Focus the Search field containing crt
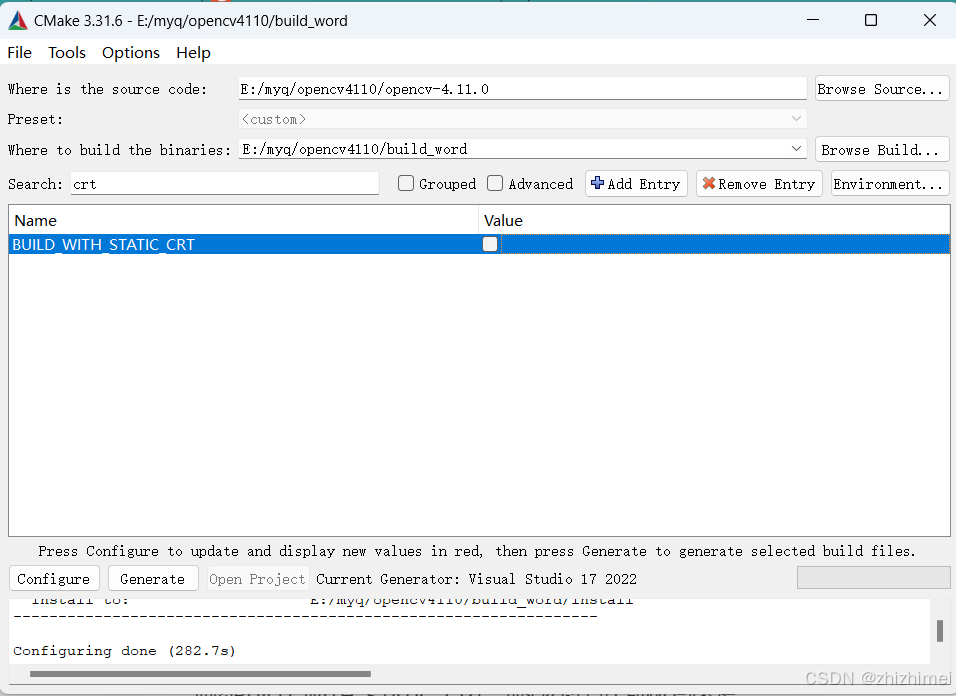This screenshot has width=956, height=696. (x=224, y=183)
